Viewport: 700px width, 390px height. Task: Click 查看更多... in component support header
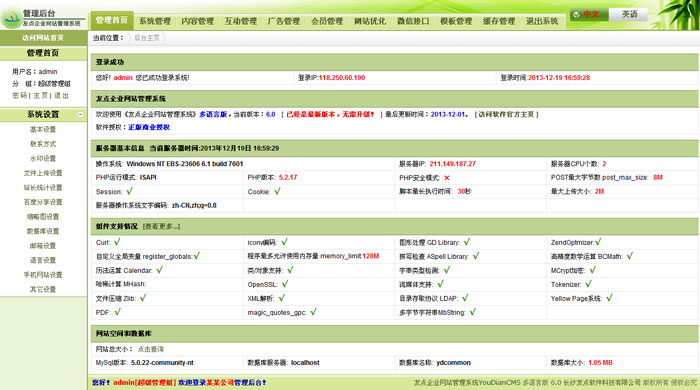pos(161,226)
